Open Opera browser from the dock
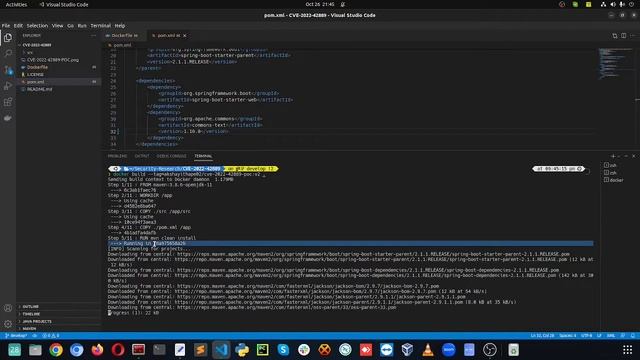 [x=118, y=350]
